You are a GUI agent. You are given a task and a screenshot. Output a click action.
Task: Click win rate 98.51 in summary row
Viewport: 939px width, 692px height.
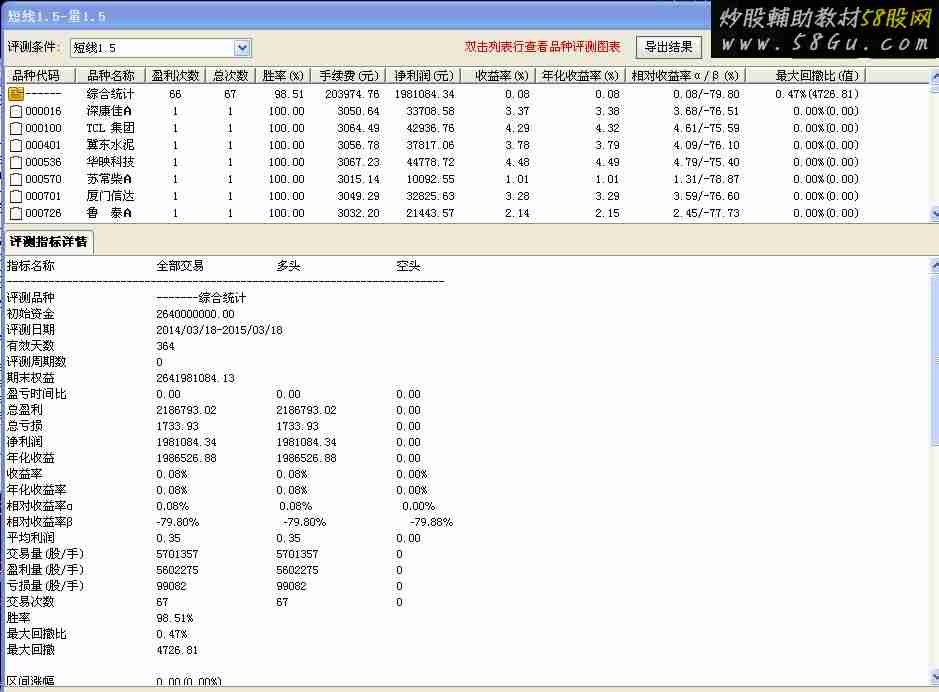click(x=289, y=94)
